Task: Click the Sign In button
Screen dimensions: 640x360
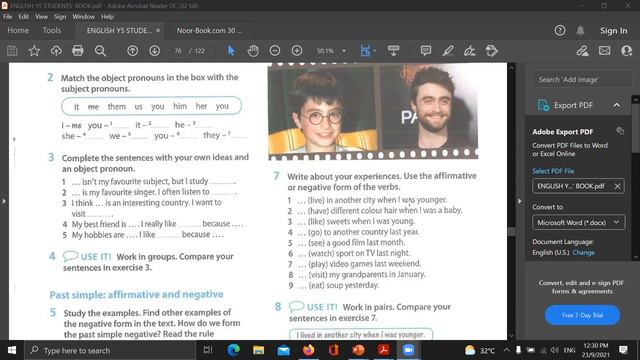Action: [x=613, y=31]
